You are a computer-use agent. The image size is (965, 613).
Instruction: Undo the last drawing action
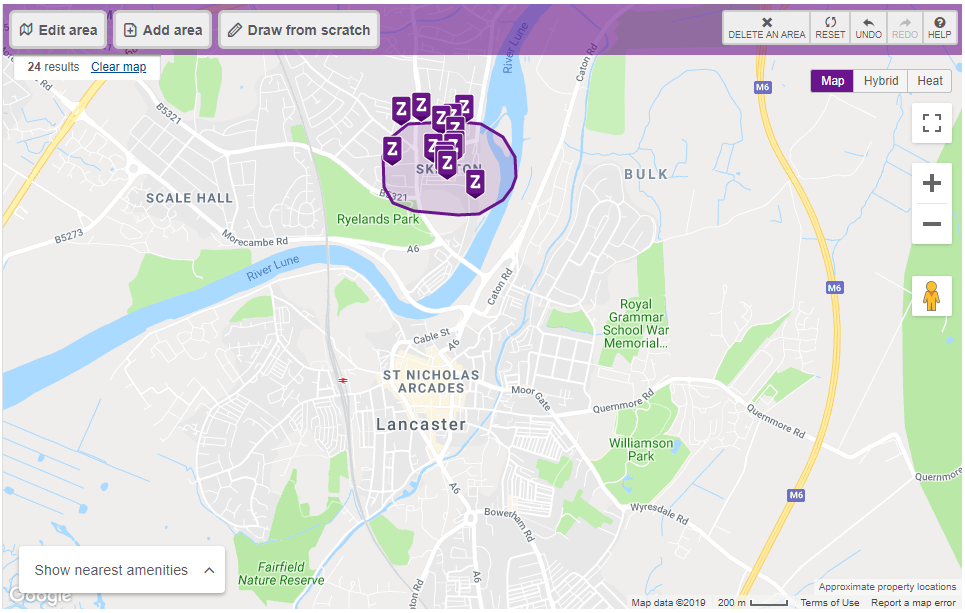pos(868,28)
